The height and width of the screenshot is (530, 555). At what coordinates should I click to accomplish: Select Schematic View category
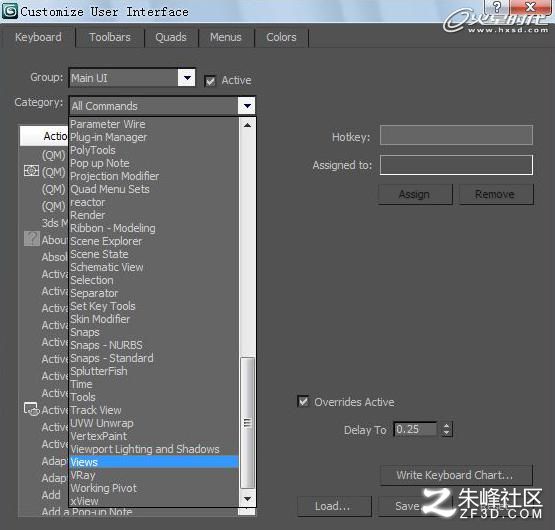coord(154,267)
